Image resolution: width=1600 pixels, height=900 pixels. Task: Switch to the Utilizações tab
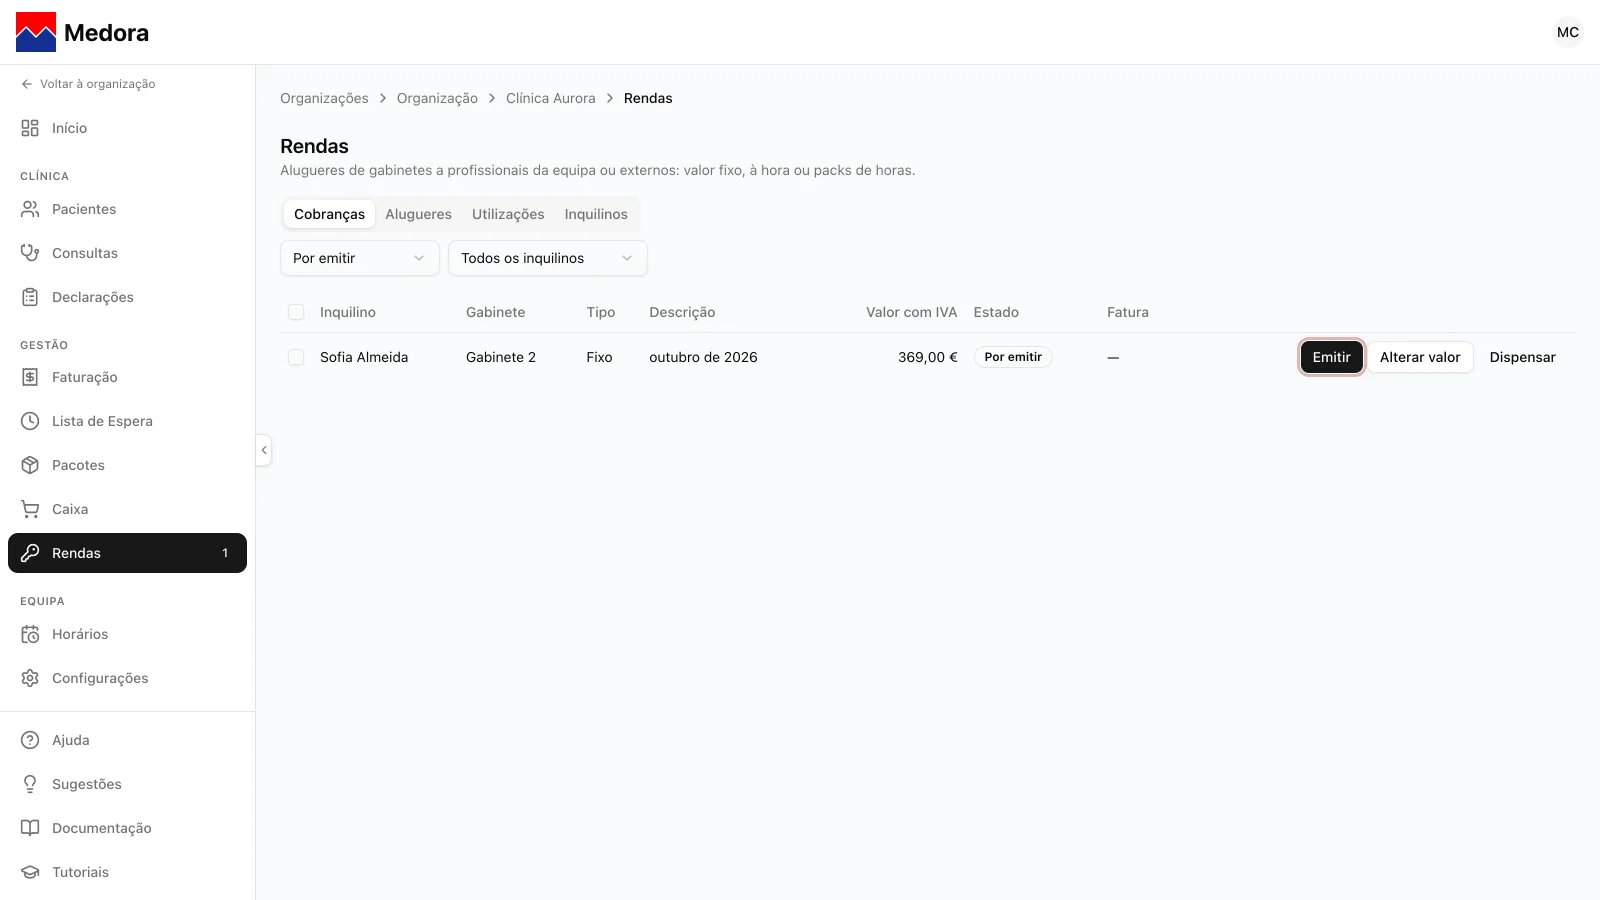(x=508, y=214)
